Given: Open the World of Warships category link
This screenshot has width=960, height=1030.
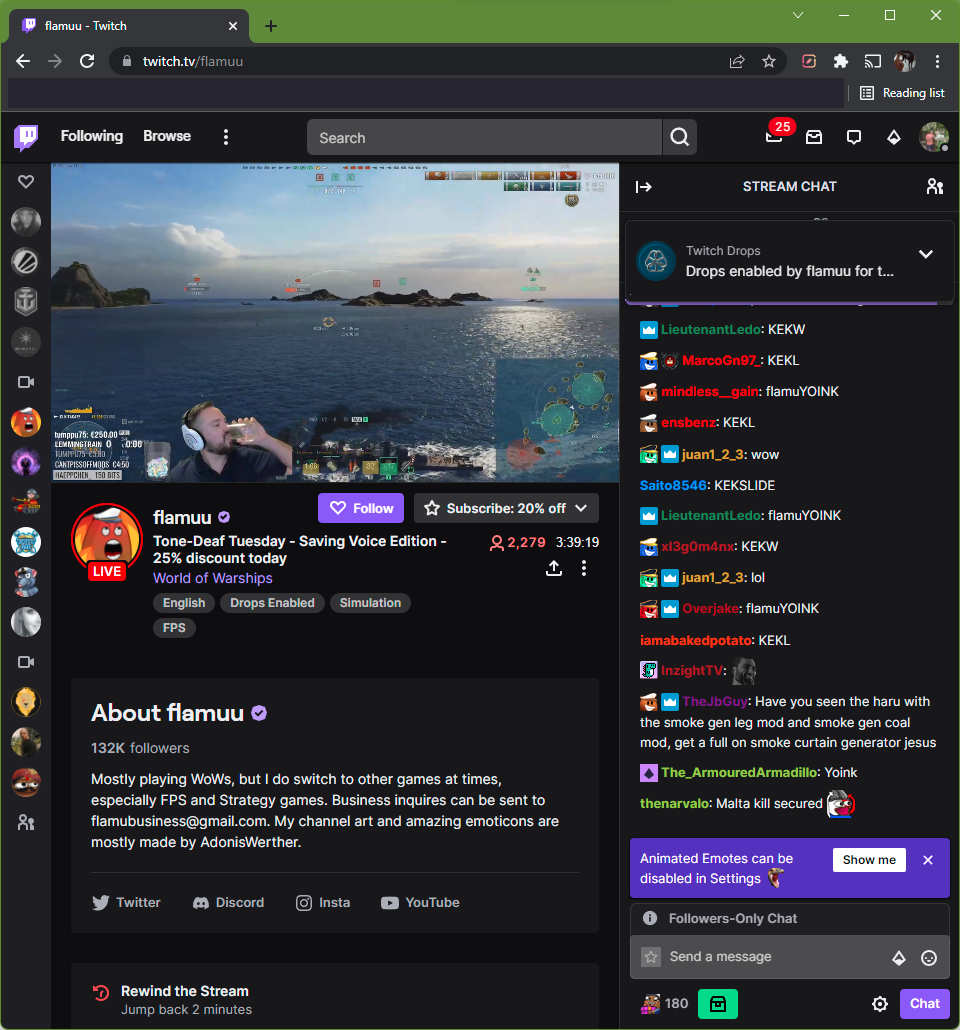Looking at the screenshot, I should click(213, 578).
